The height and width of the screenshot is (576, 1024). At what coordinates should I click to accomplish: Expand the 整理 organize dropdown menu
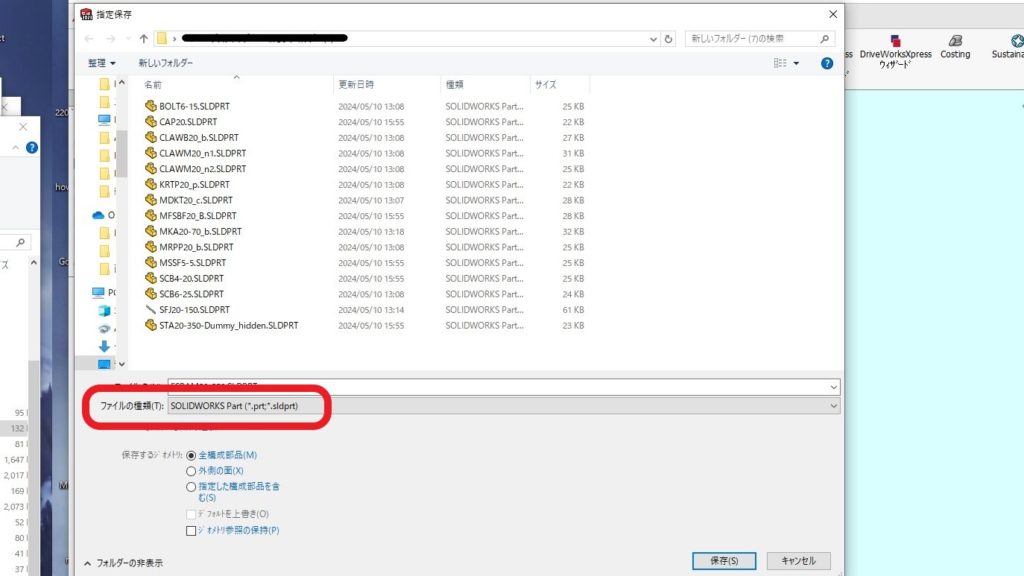pyautogui.click(x=101, y=63)
